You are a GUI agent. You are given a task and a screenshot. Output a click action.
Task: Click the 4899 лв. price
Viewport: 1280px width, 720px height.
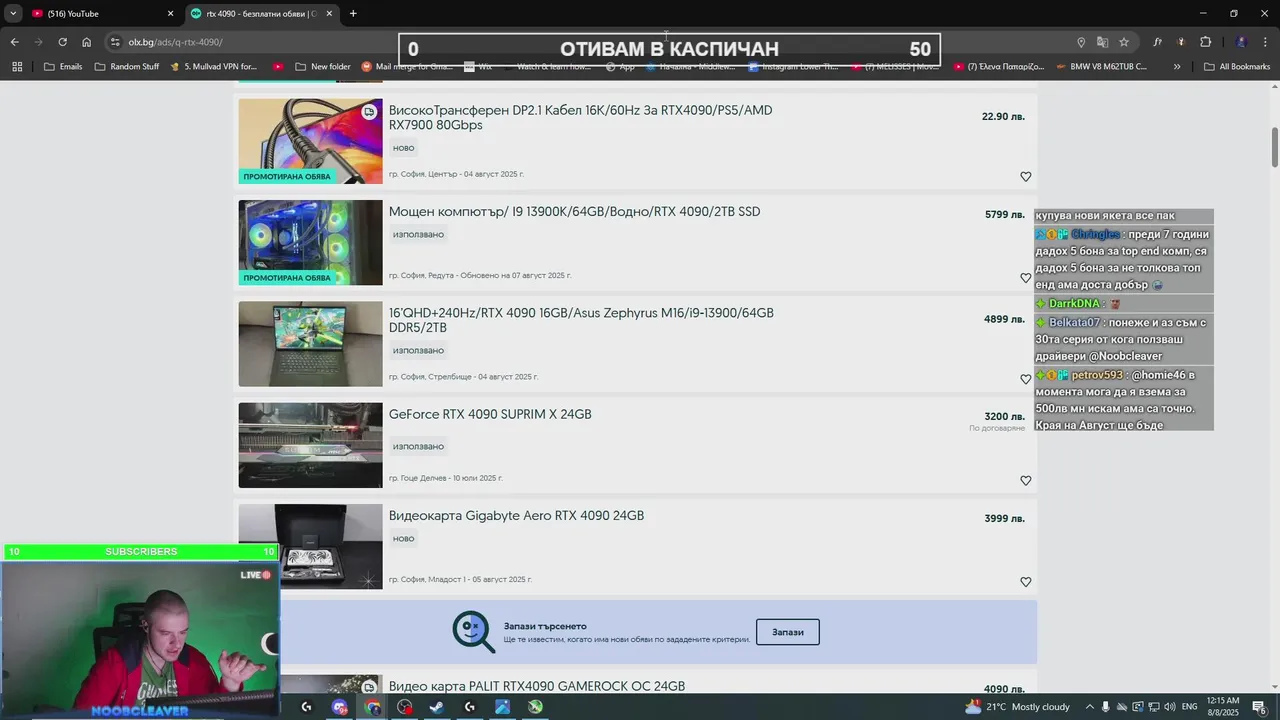click(x=1004, y=320)
